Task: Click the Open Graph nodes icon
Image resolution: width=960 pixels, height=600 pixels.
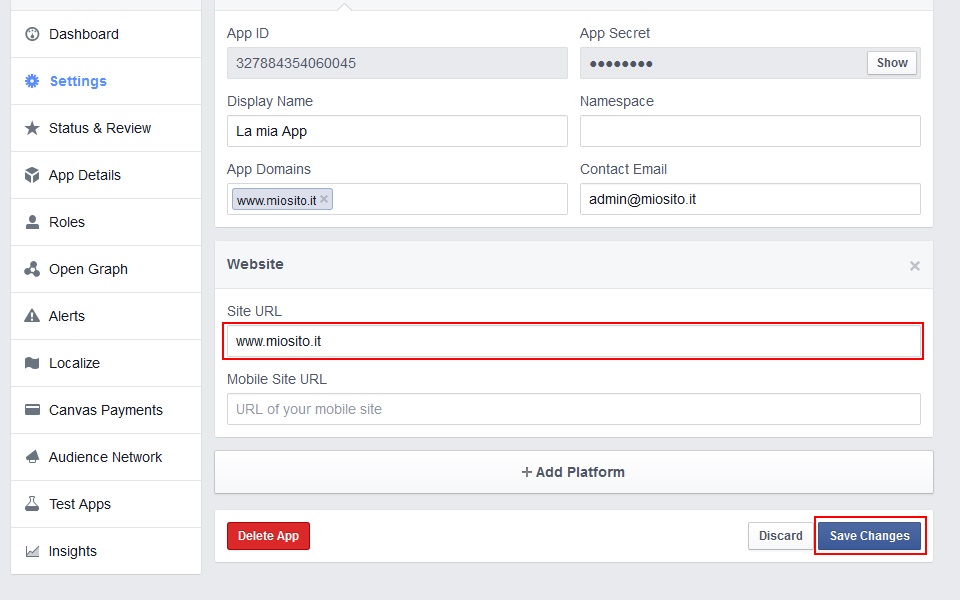Action: point(32,269)
